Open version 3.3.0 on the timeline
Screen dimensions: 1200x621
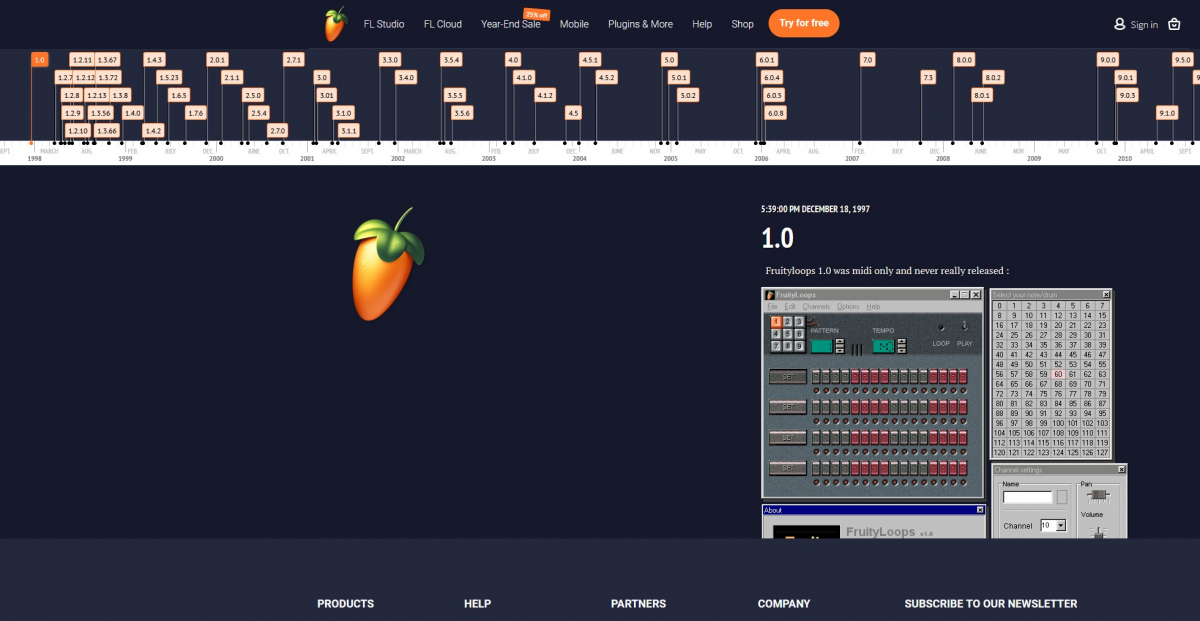(x=390, y=60)
